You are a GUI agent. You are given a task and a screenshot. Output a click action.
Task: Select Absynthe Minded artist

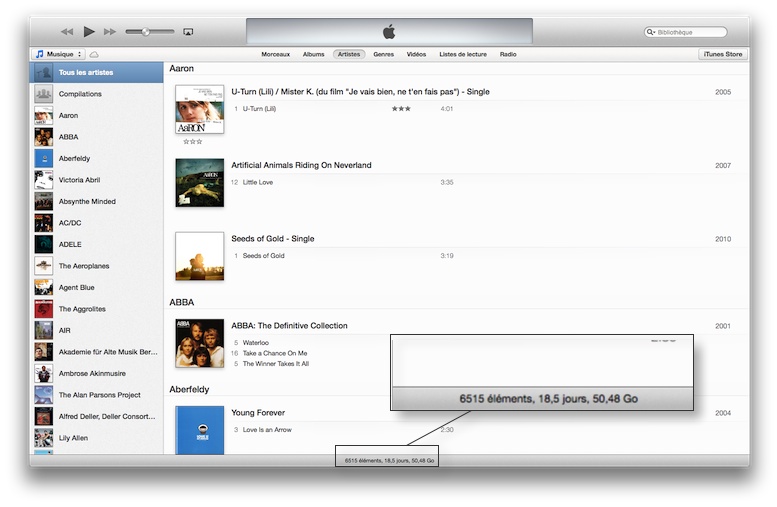click(96, 201)
